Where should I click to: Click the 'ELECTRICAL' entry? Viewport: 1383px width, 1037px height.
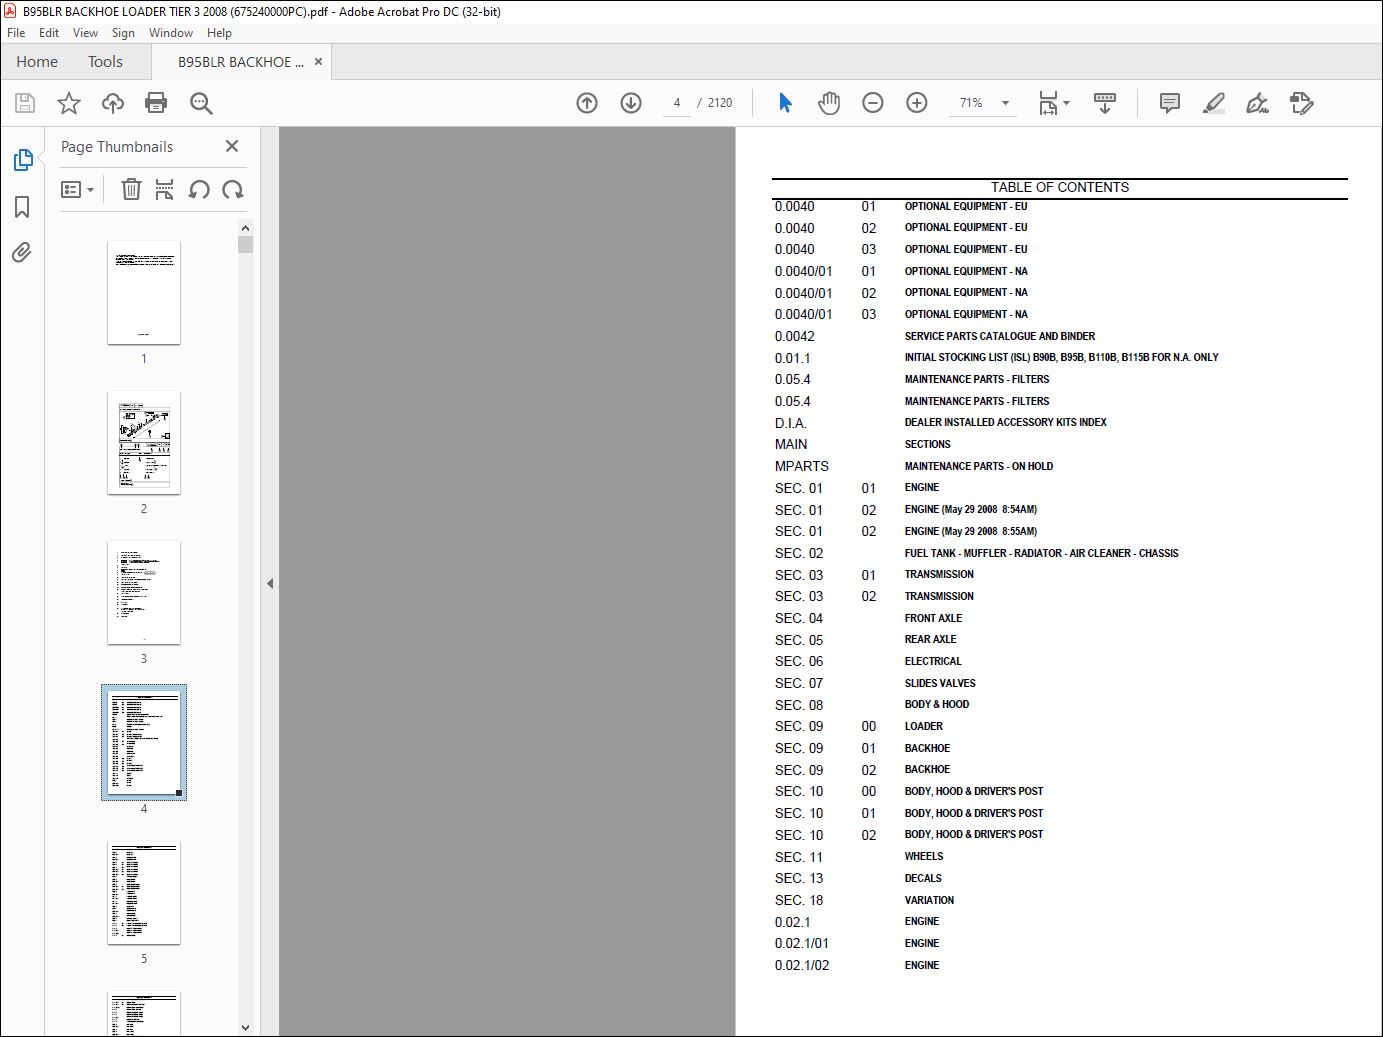pos(933,661)
